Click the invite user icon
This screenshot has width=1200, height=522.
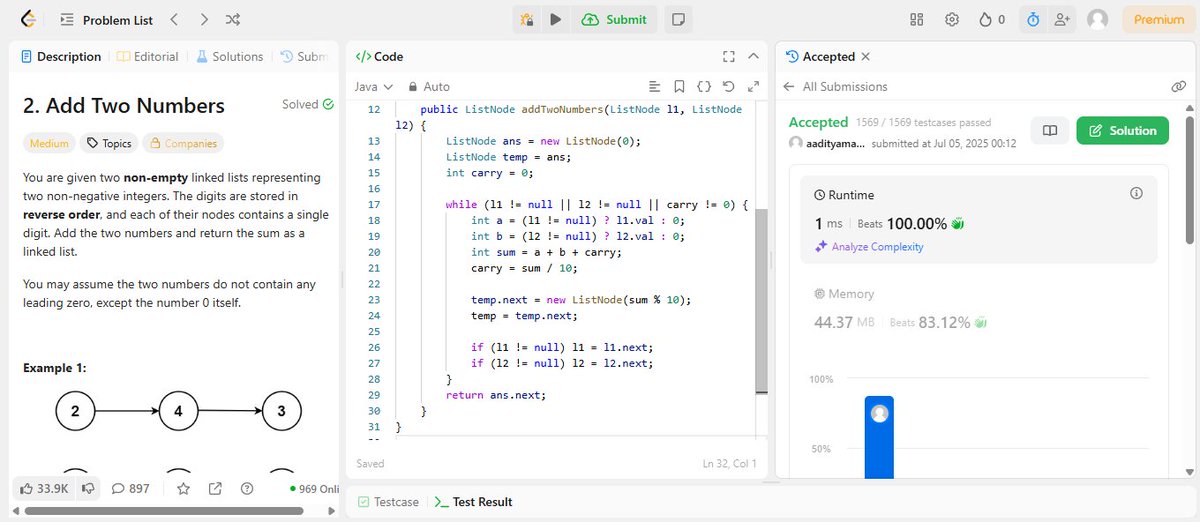coord(1062,19)
